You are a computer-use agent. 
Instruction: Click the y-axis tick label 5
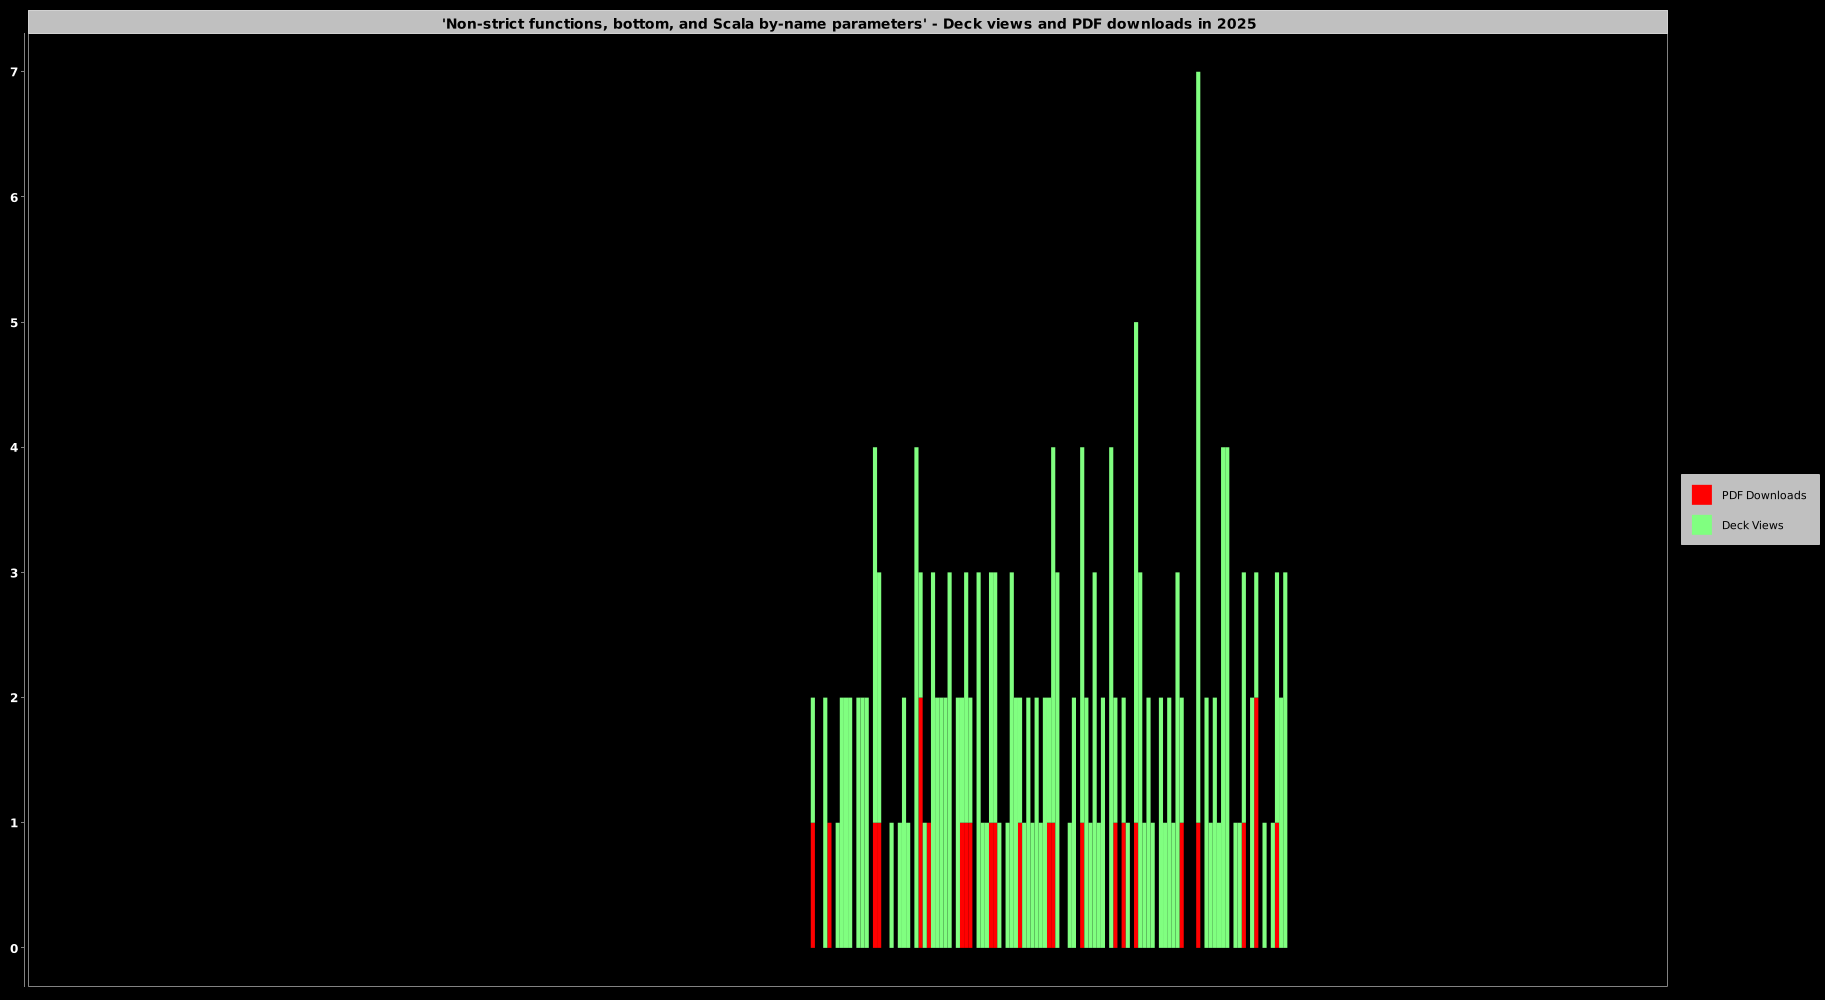14,322
